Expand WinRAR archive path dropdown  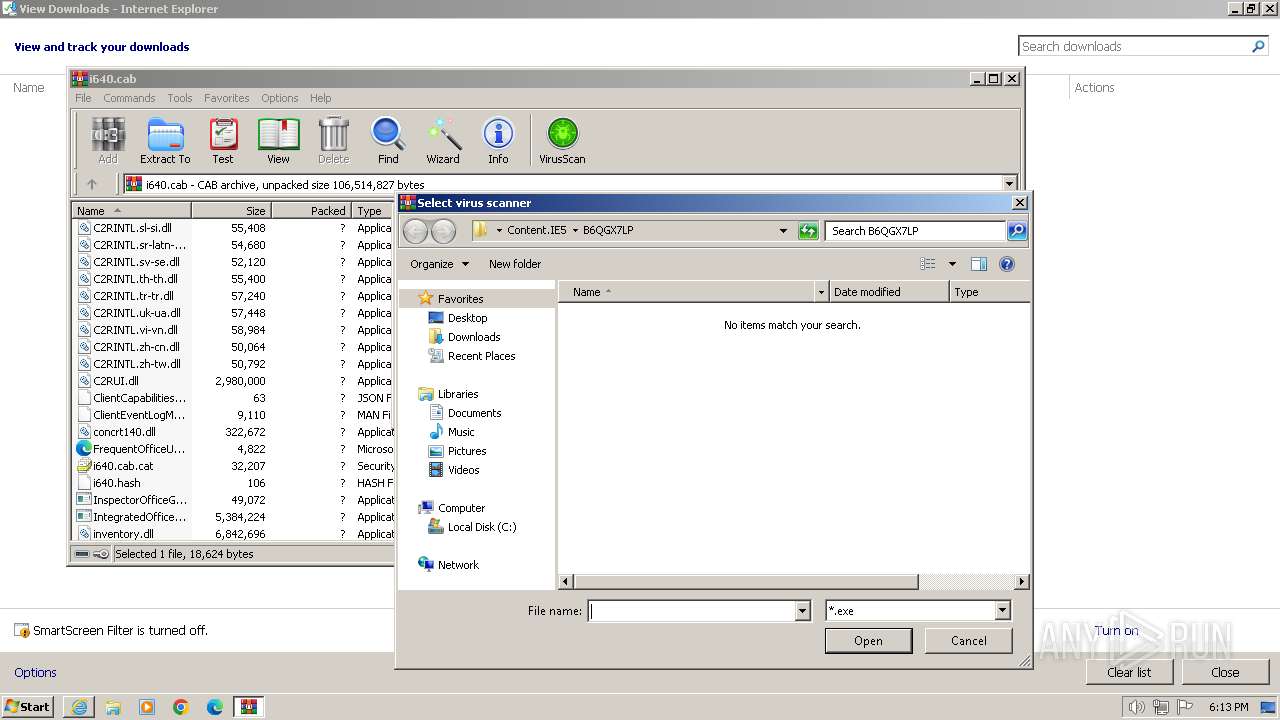pos(1009,184)
